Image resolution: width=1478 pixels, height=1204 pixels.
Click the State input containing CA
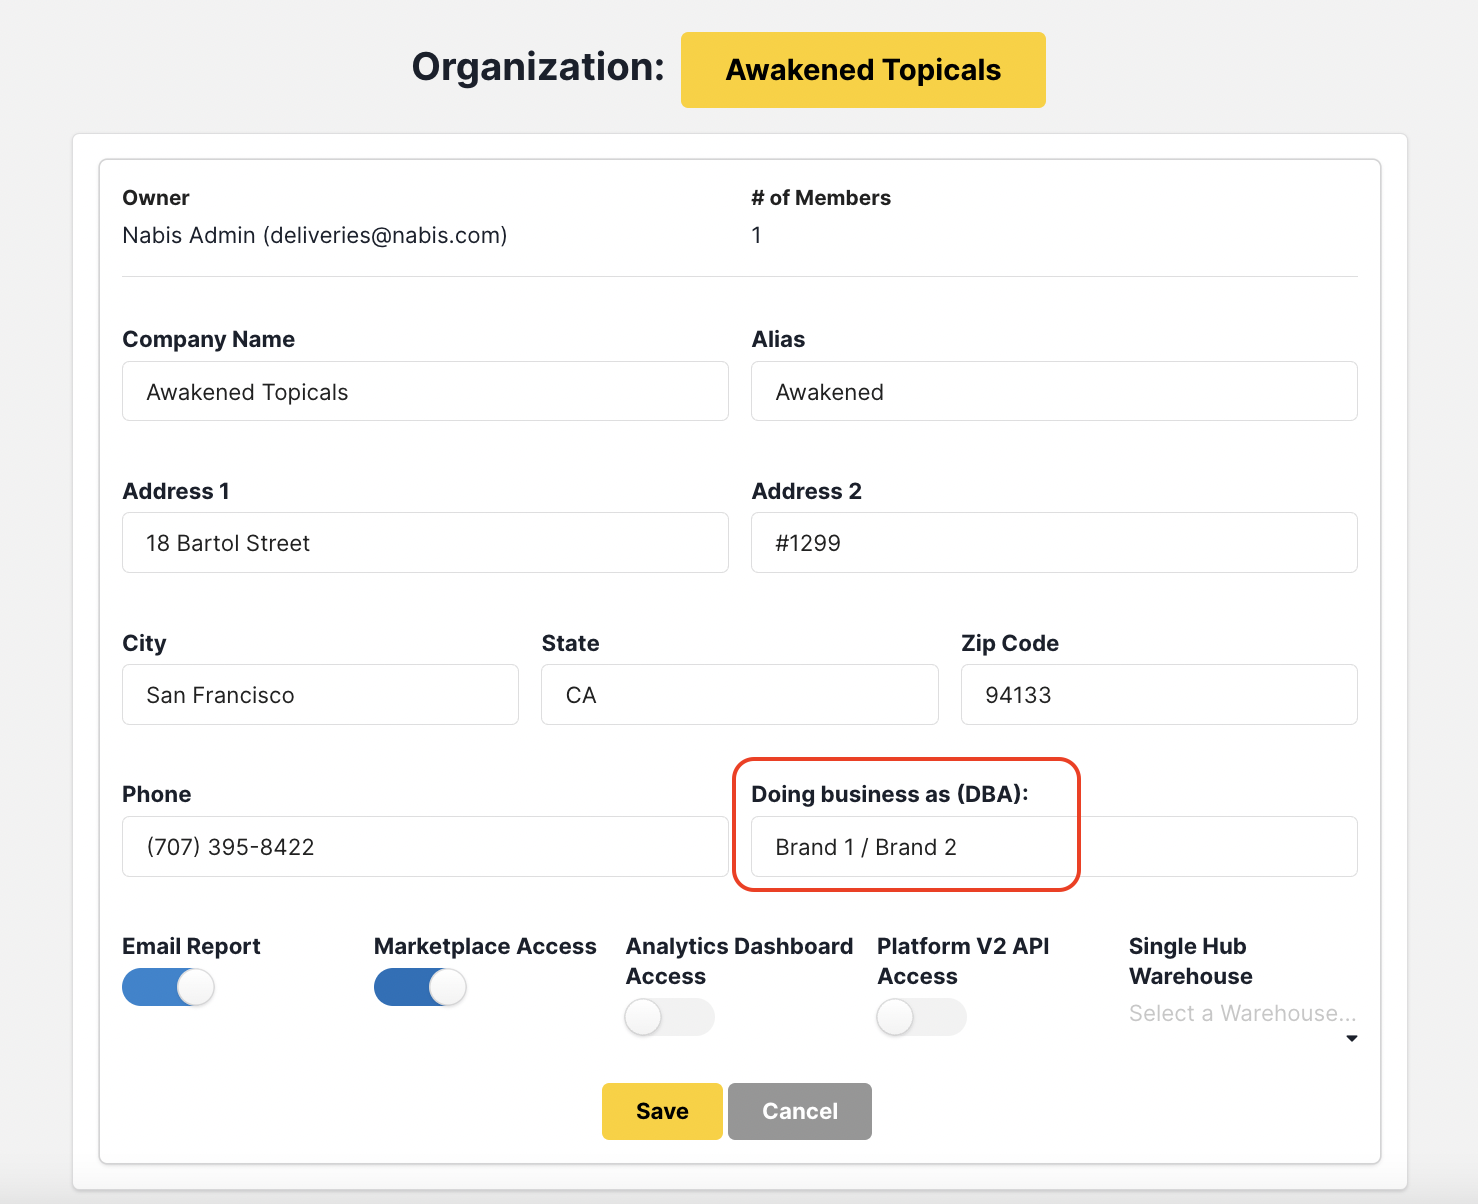pos(739,695)
